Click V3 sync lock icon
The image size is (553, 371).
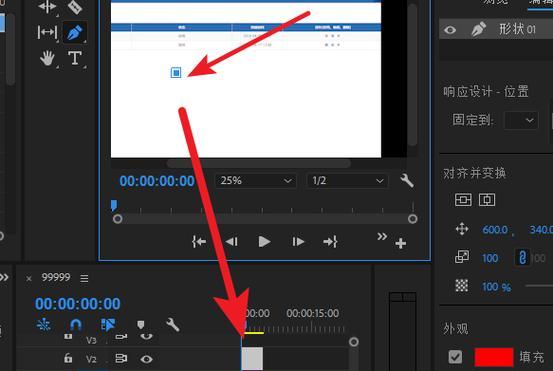[121, 336]
